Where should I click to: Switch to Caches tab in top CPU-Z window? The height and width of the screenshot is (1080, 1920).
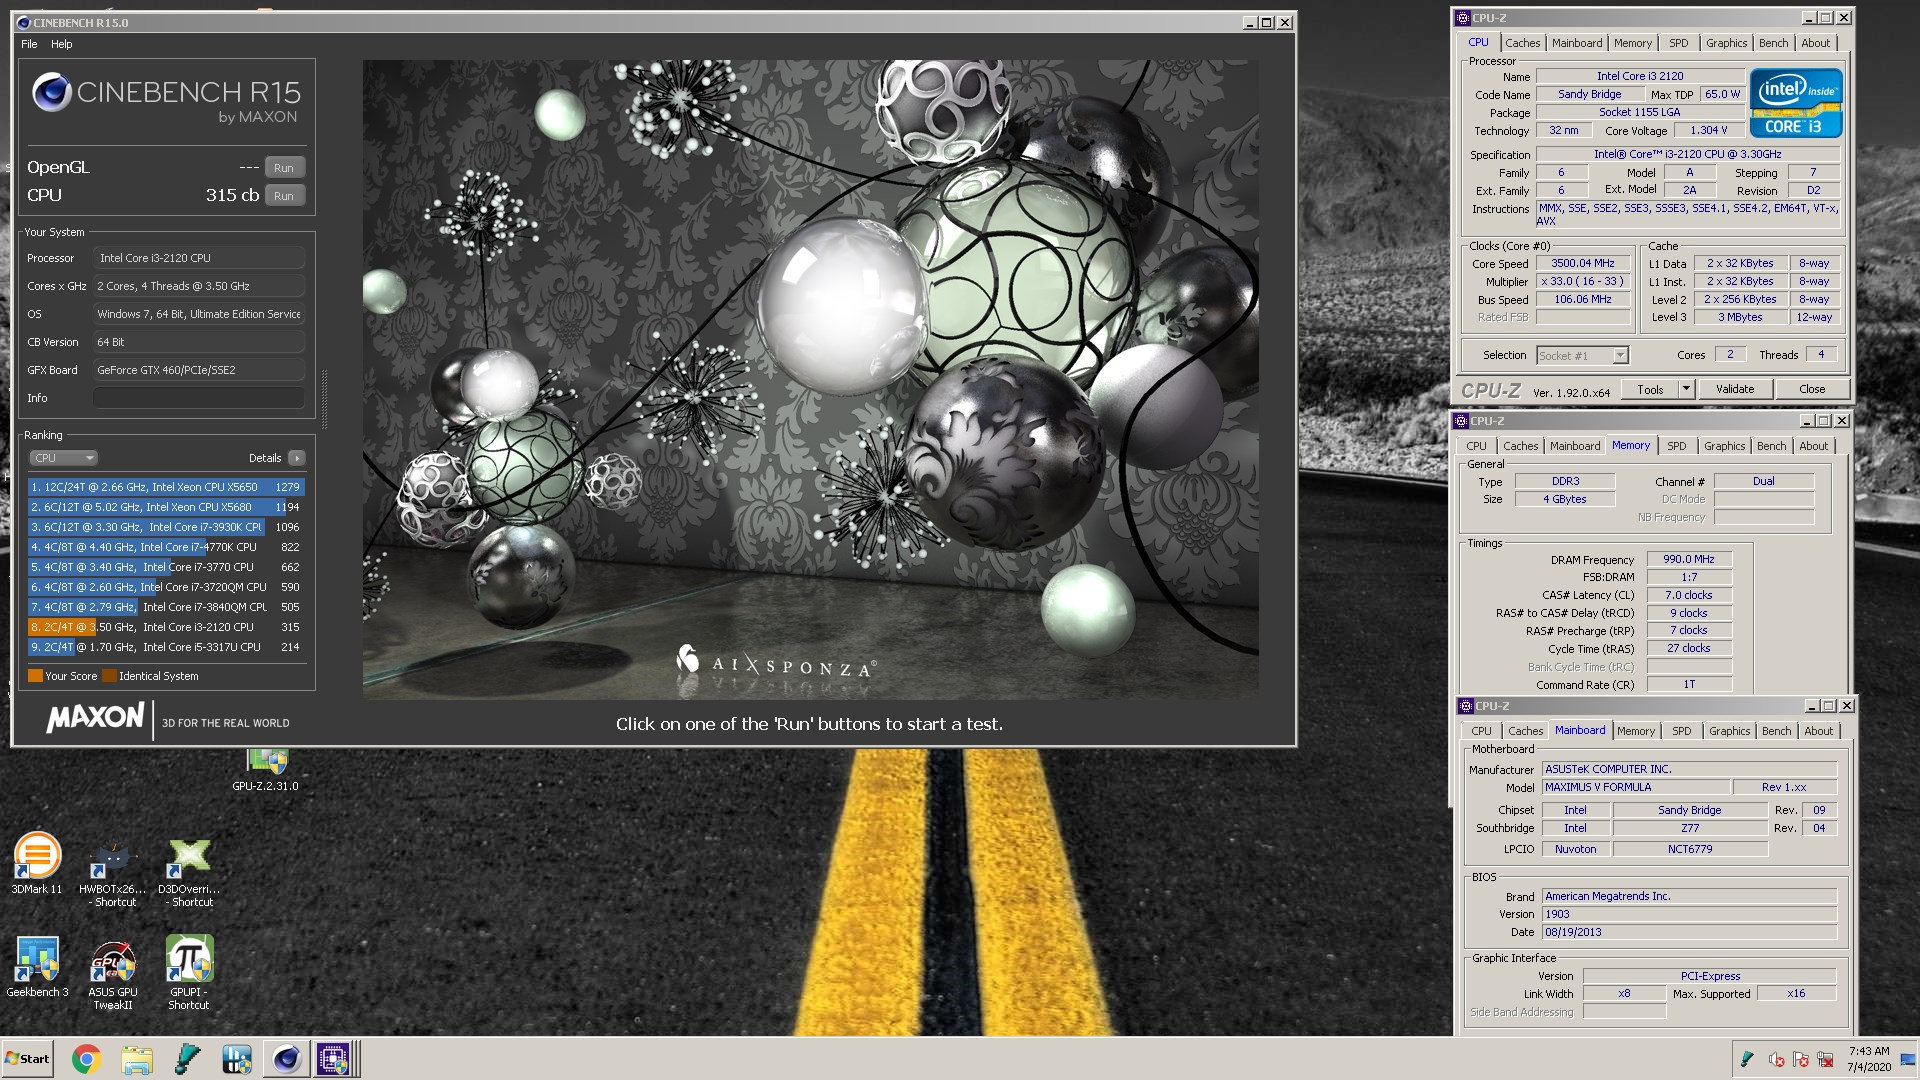tap(1522, 43)
